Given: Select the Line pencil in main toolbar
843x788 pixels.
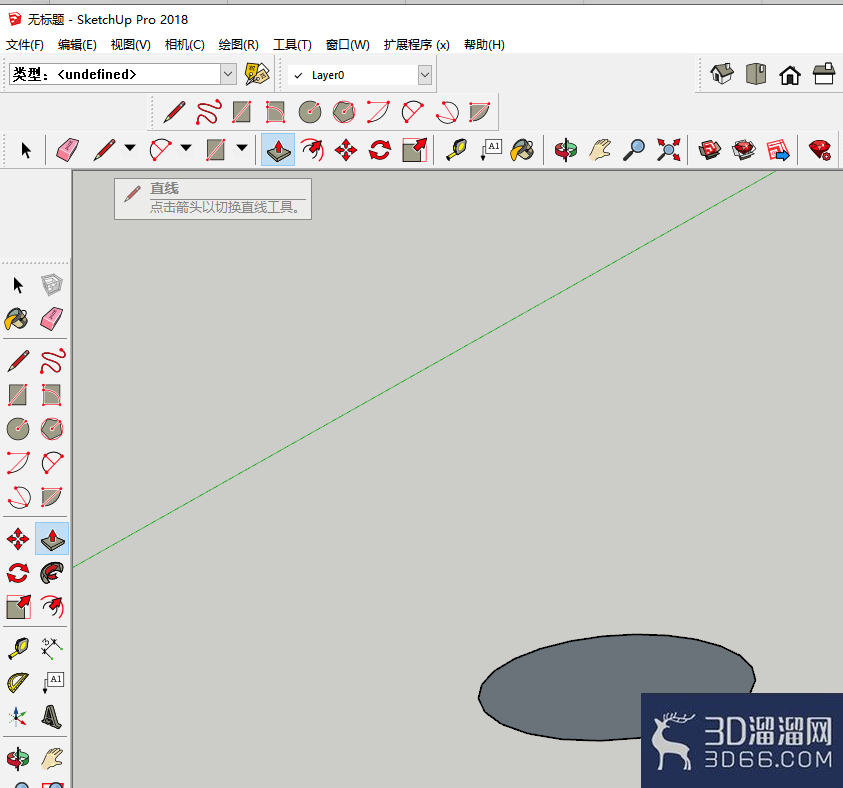Looking at the screenshot, I should pos(104,150).
